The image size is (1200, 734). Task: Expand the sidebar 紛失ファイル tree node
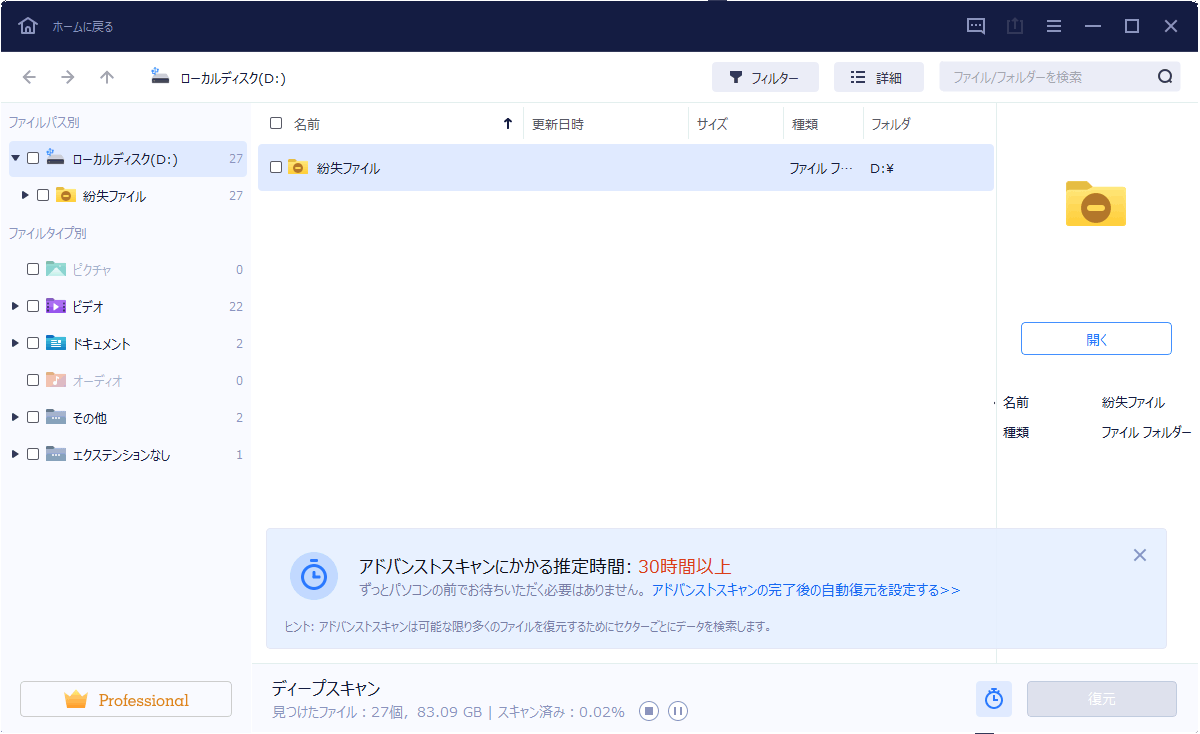pos(25,195)
